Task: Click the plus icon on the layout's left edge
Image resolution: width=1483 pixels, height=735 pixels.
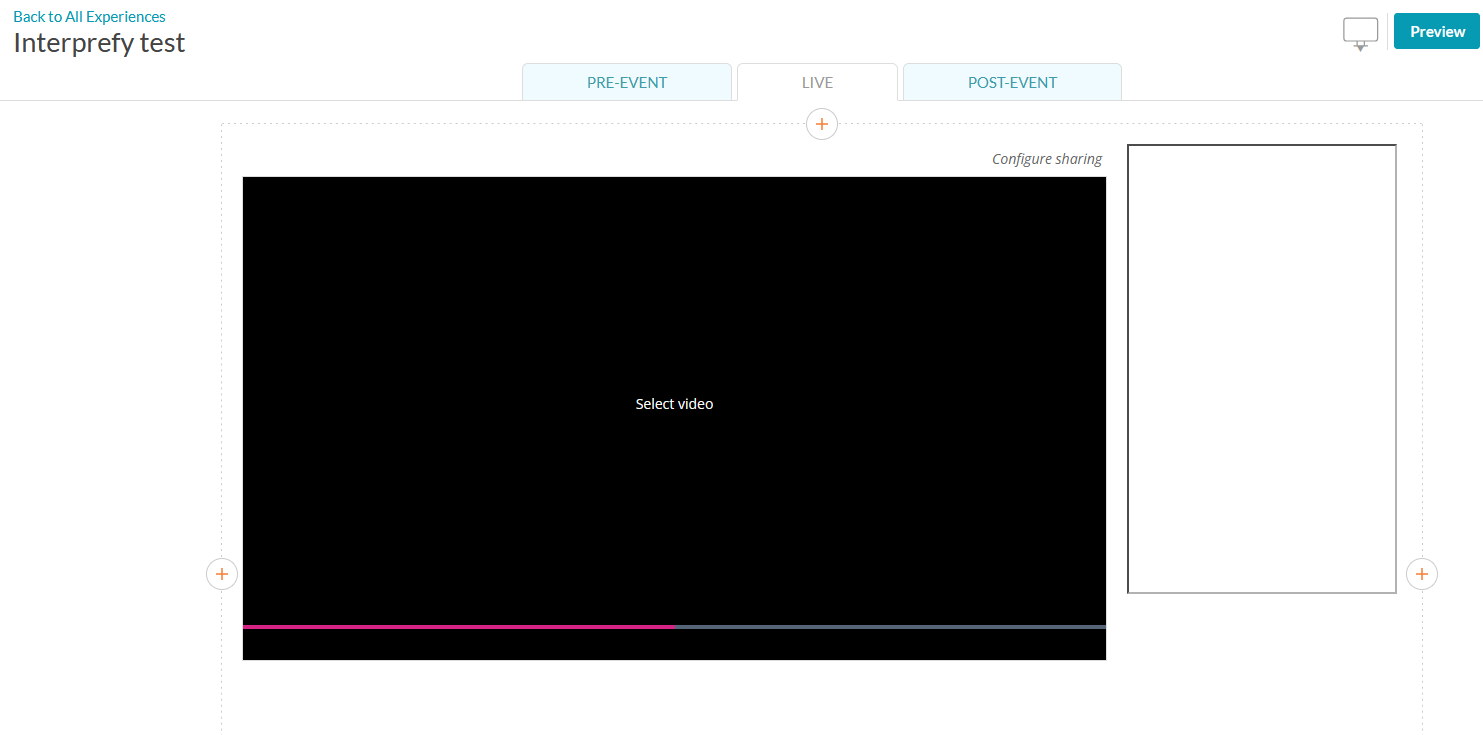Action: (222, 574)
